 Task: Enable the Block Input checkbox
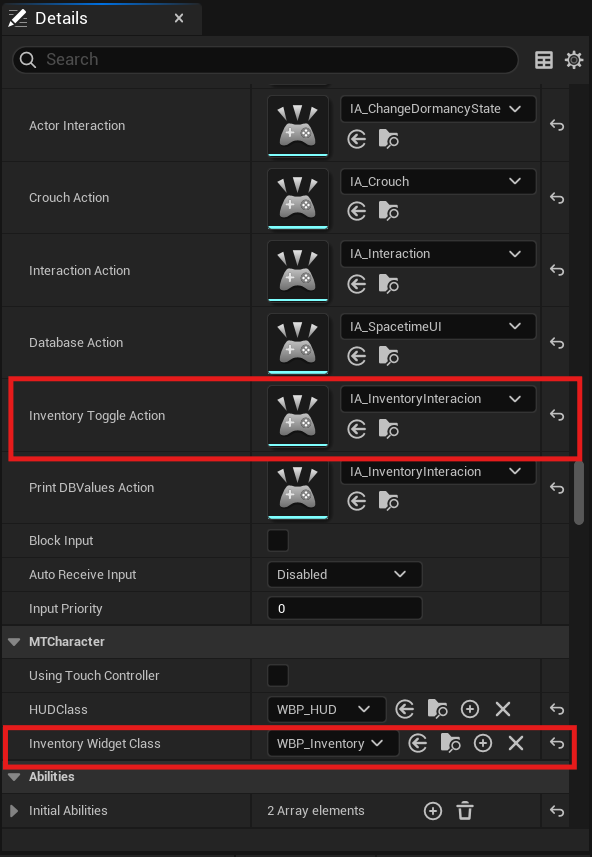coord(278,541)
